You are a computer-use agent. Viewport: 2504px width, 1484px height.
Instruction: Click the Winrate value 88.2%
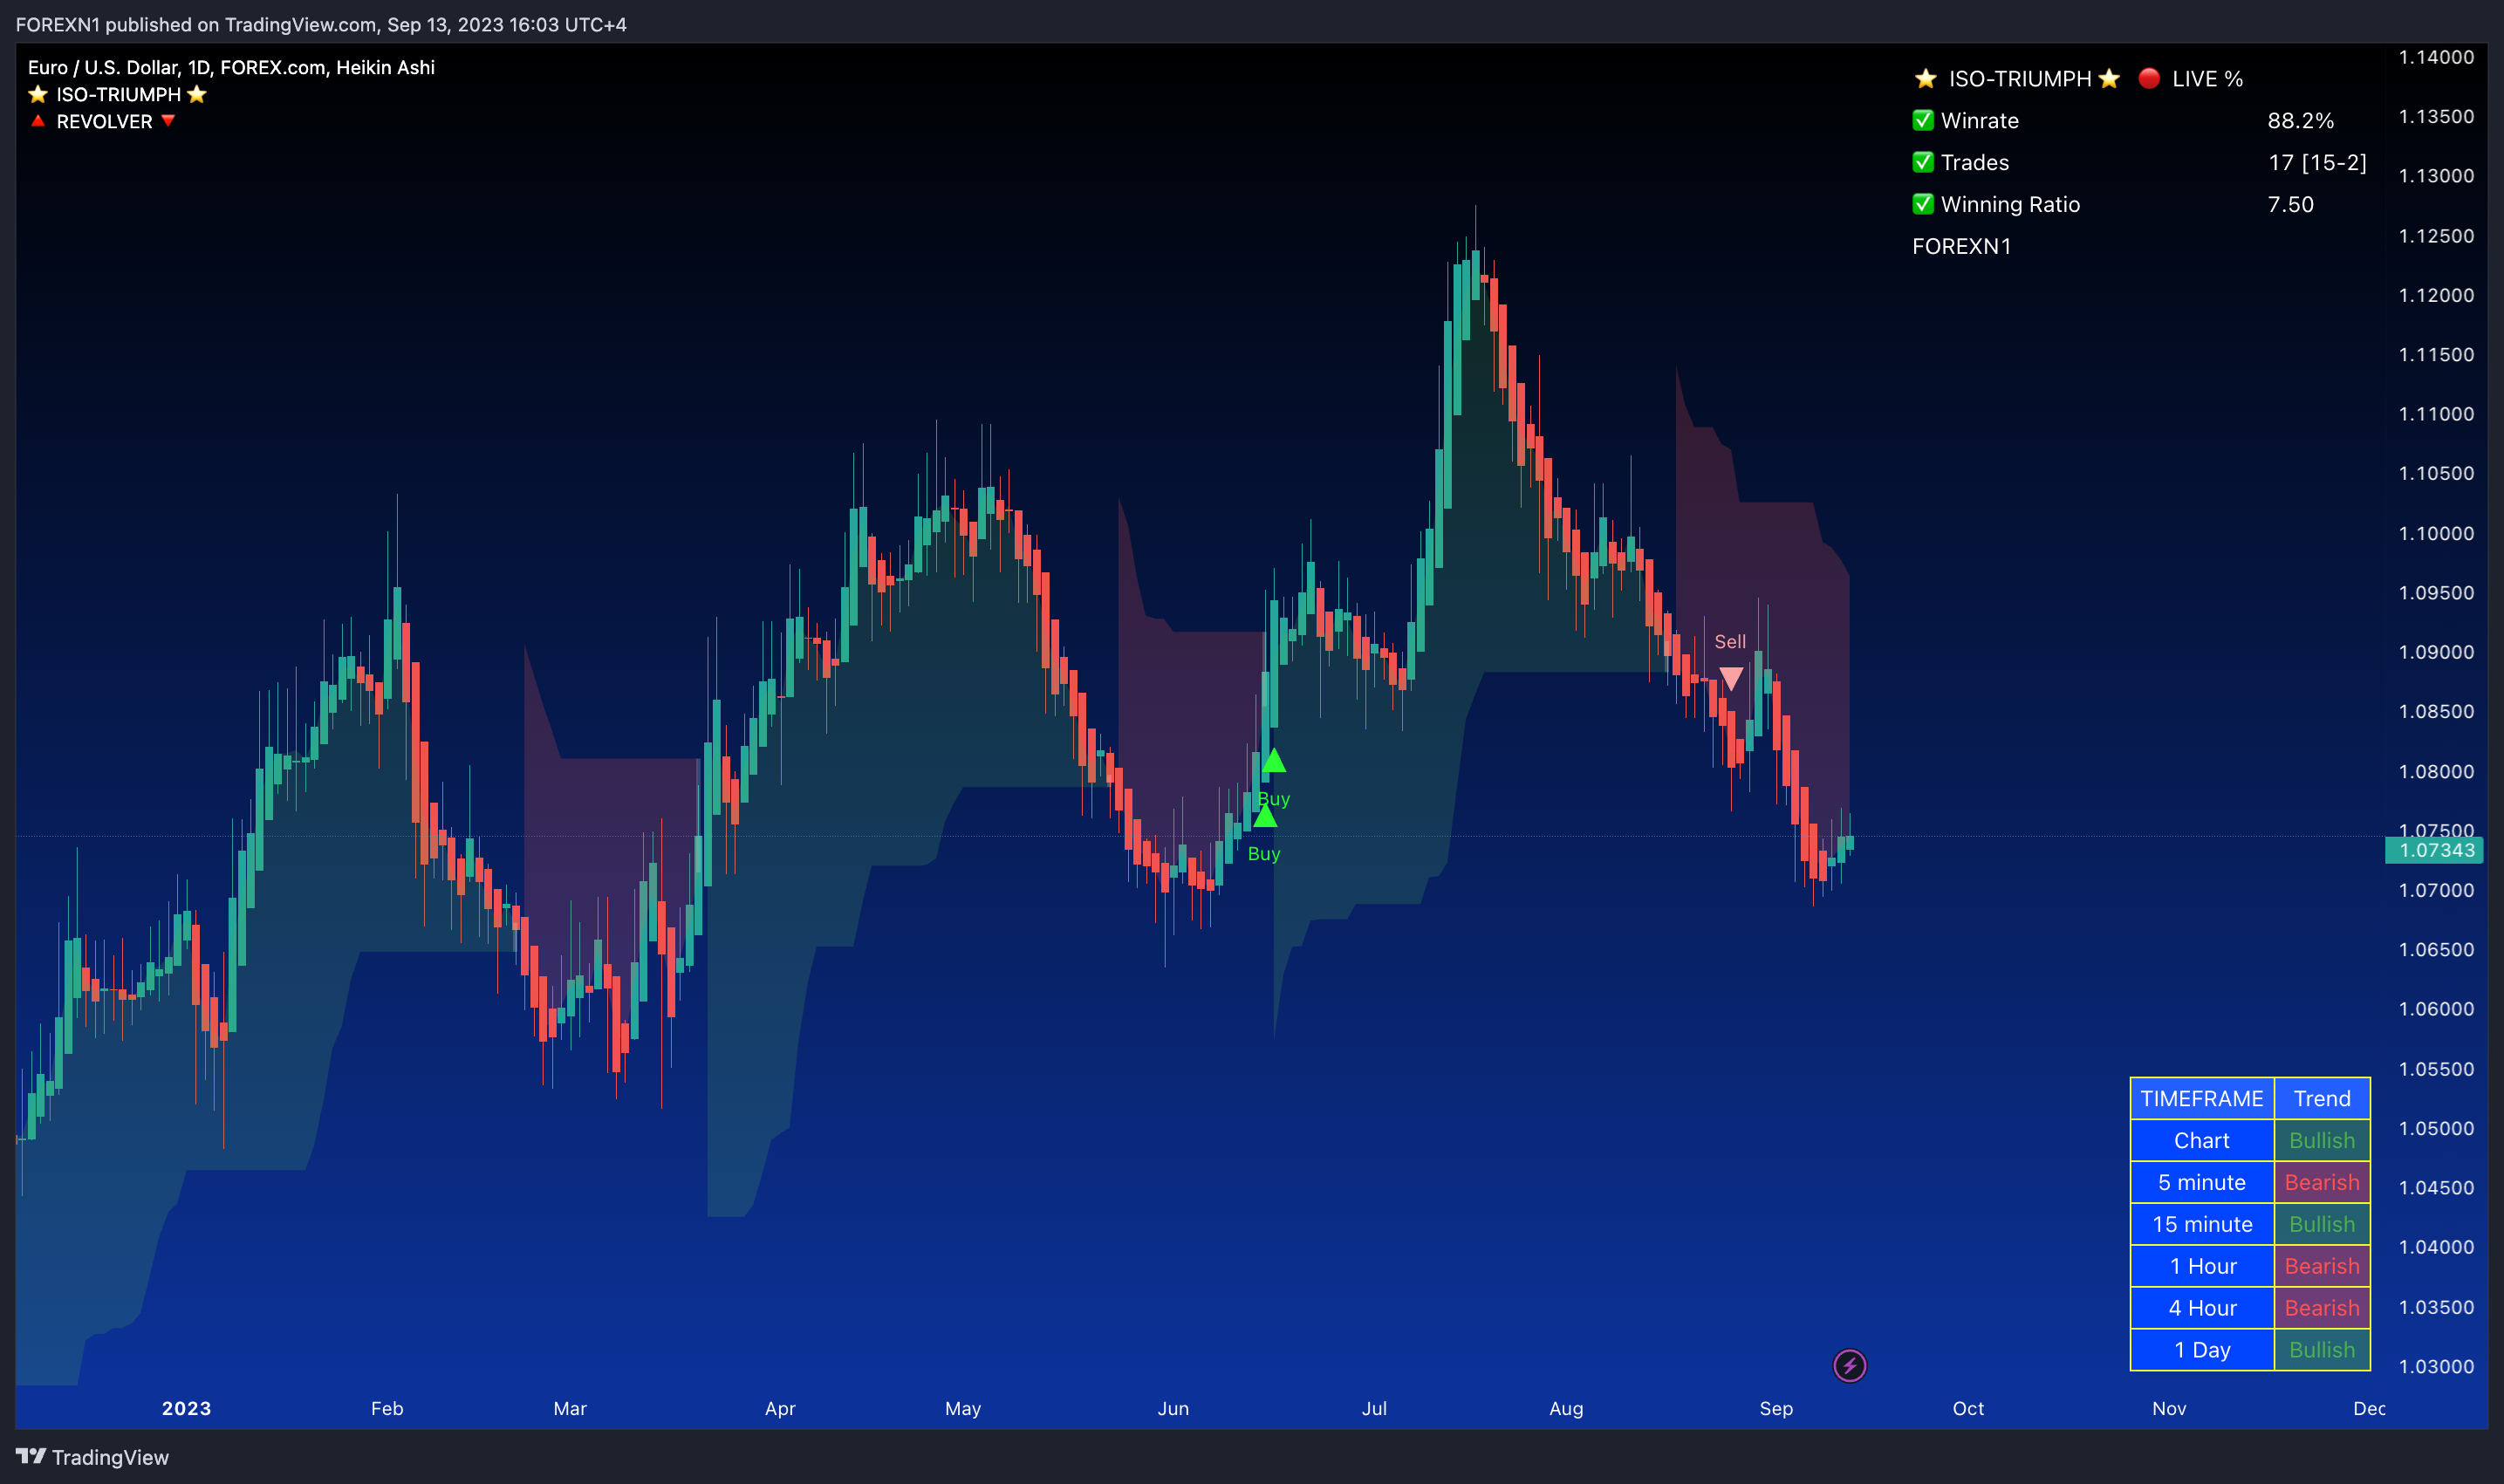pyautogui.click(x=2300, y=120)
